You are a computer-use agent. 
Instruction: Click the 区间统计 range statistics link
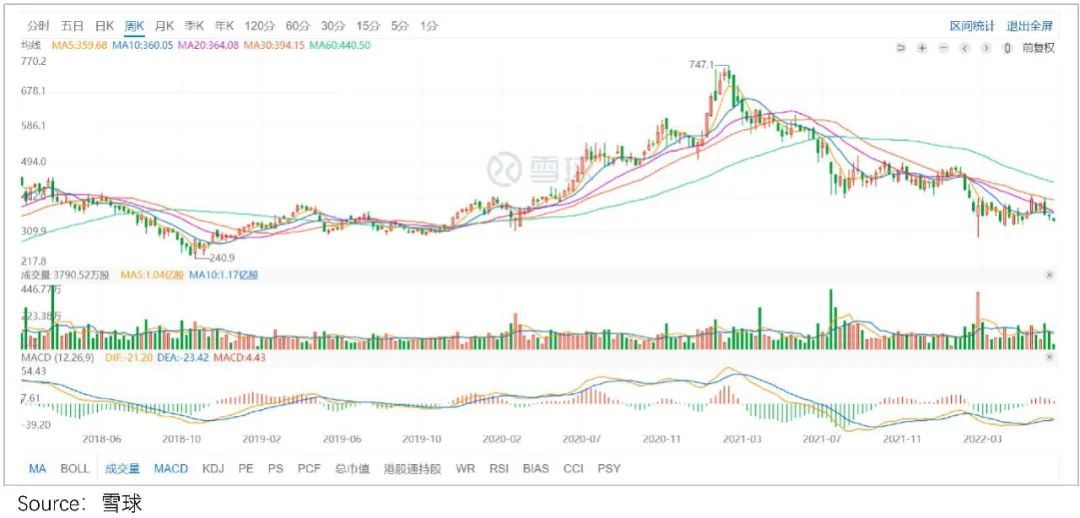coord(972,25)
